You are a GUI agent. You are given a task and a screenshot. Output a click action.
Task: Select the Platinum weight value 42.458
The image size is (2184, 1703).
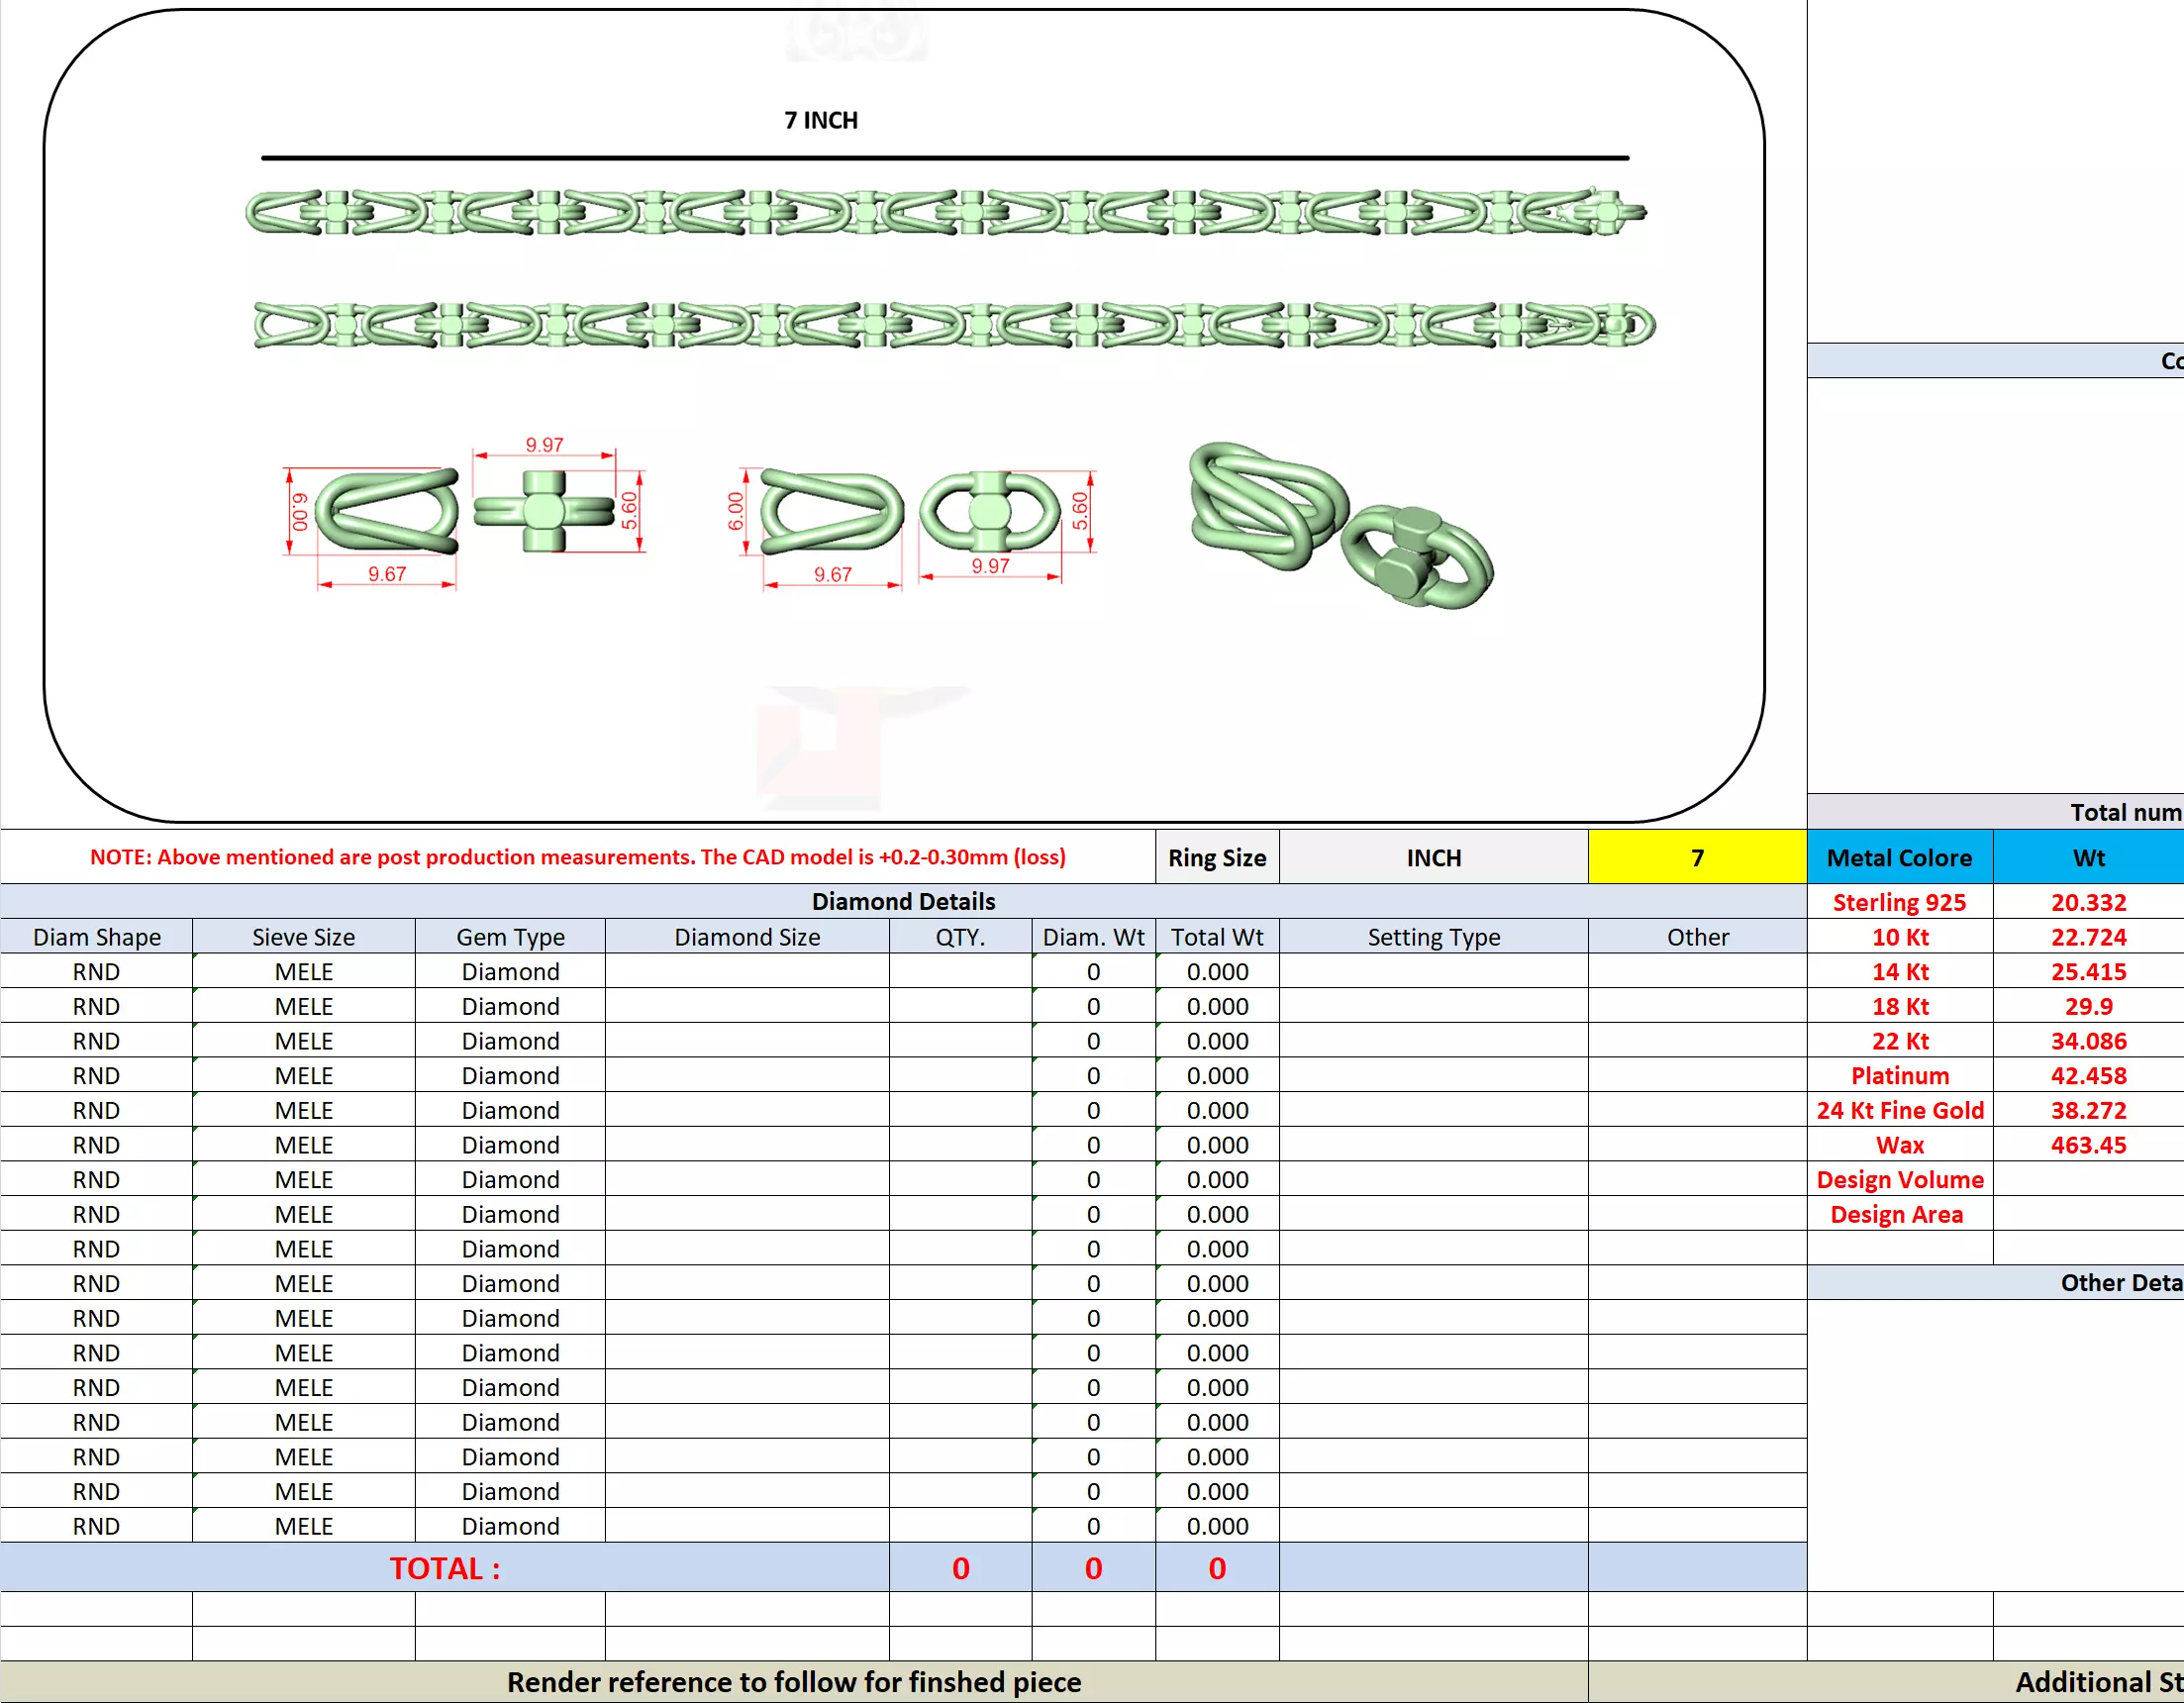pos(2087,1075)
